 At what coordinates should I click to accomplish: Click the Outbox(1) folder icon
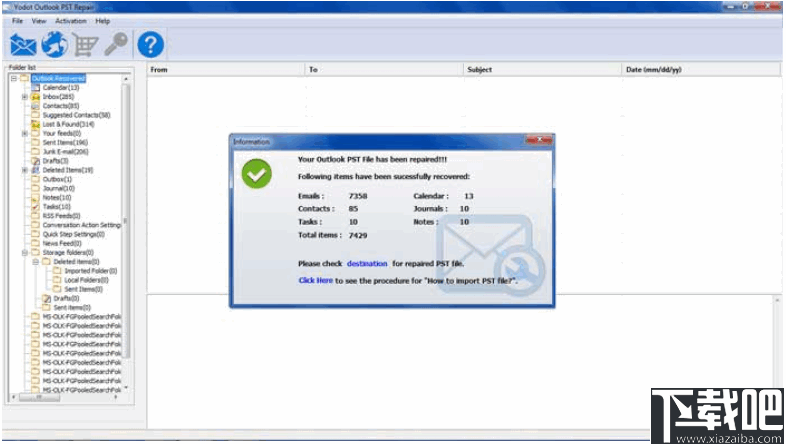[35, 179]
